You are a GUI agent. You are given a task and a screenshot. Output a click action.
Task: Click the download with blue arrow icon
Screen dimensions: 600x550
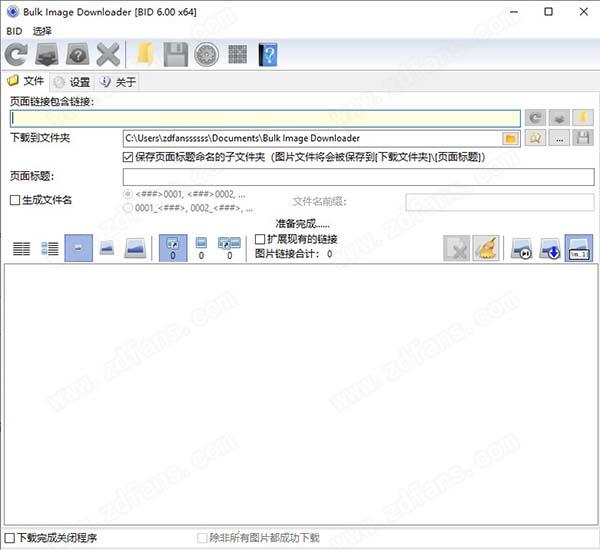point(550,248)
